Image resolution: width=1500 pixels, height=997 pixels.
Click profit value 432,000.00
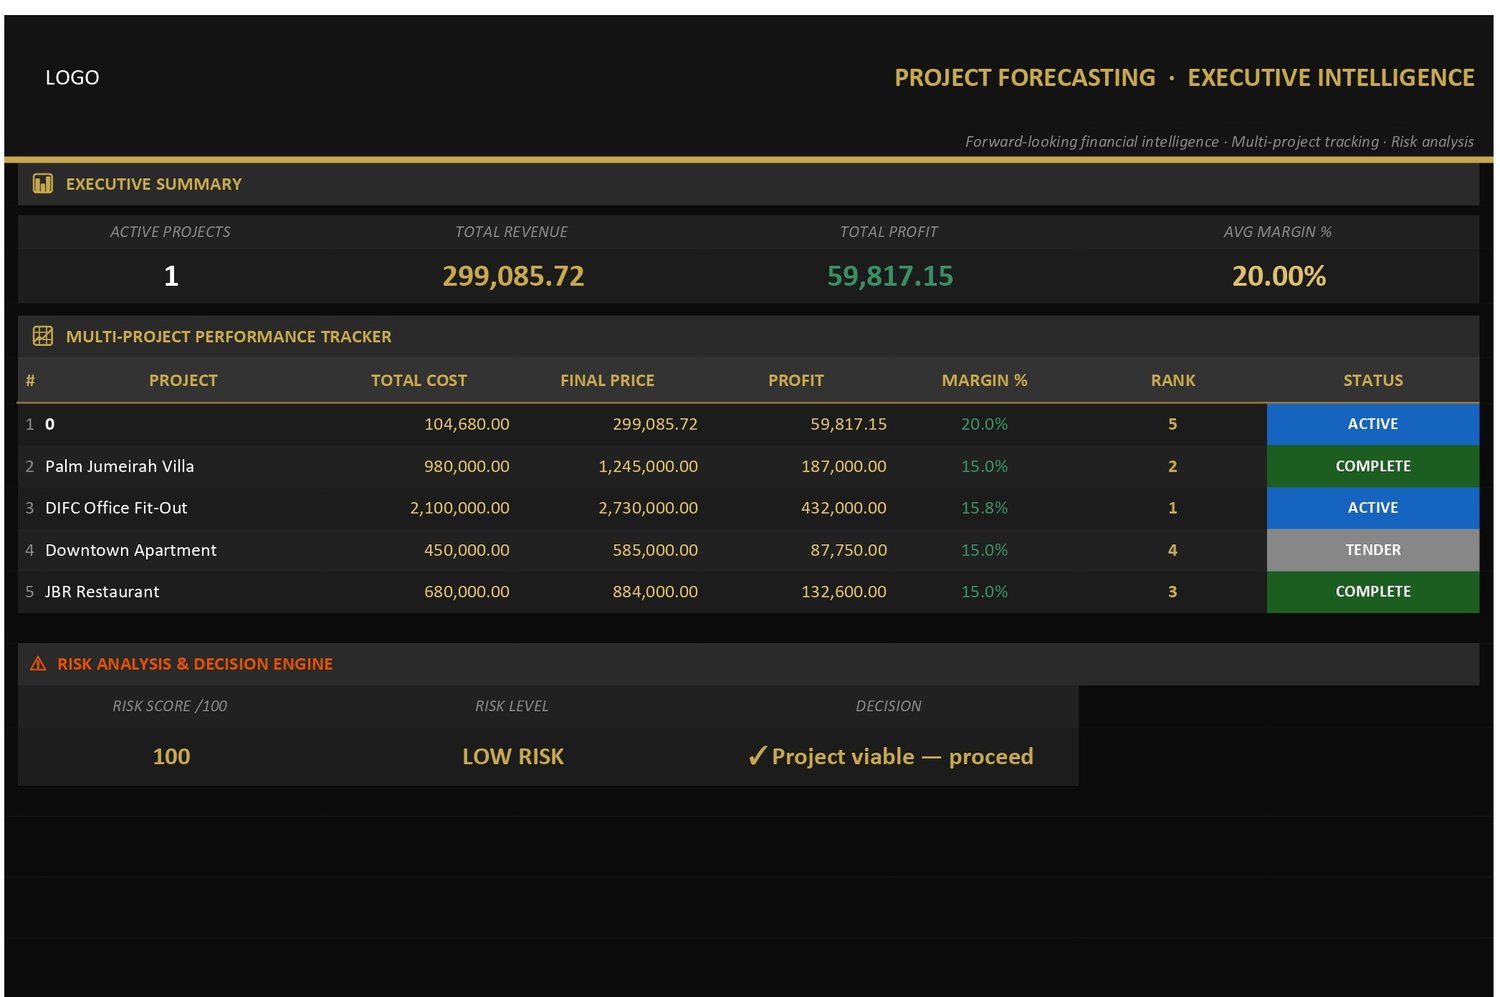pos(844,508)
